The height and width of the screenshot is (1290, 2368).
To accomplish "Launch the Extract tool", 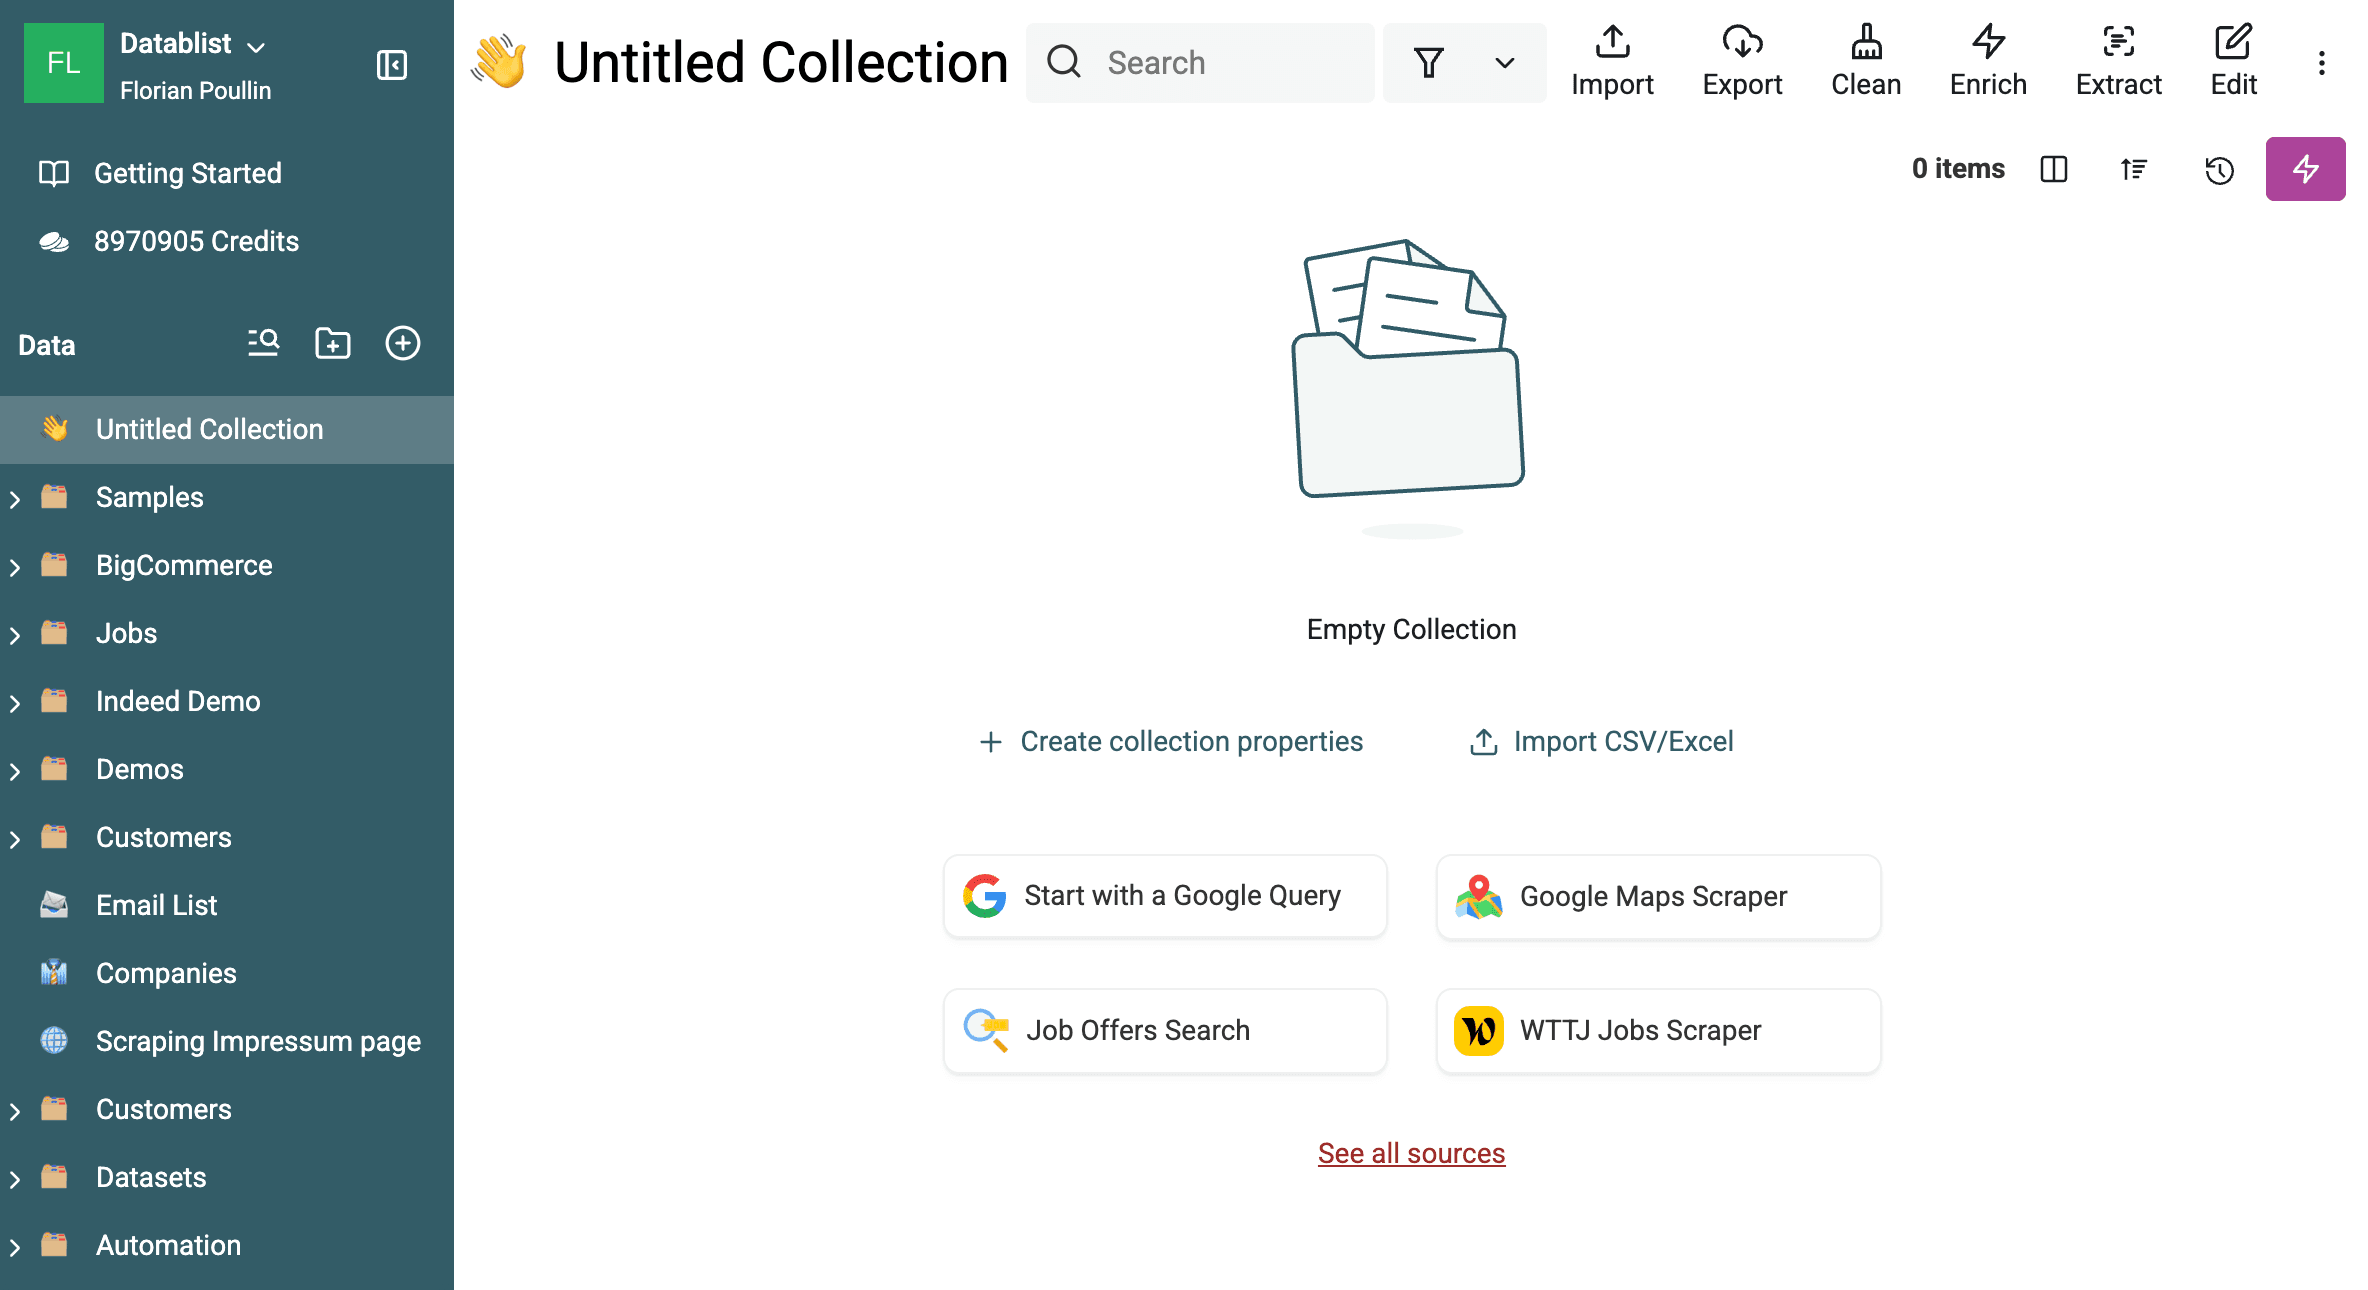I will point(2117,60).
